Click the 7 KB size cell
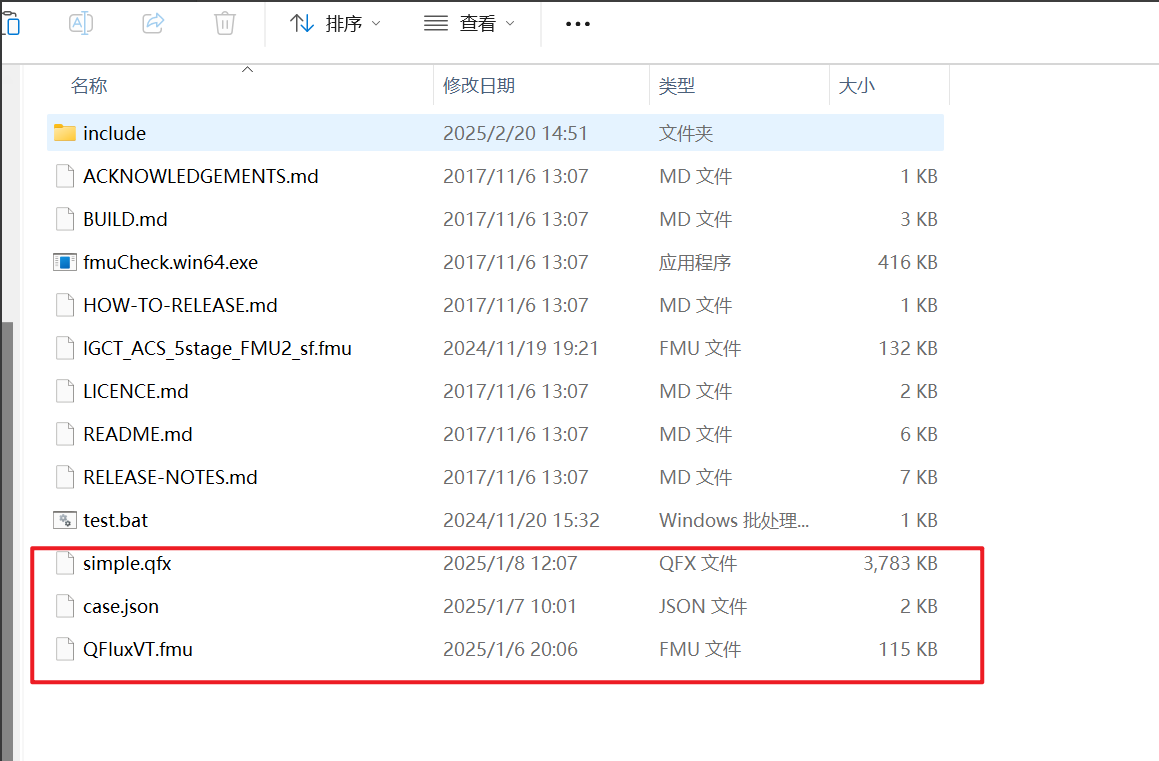The height and width of the screenshot is (761, 1159). click(919, 477)
